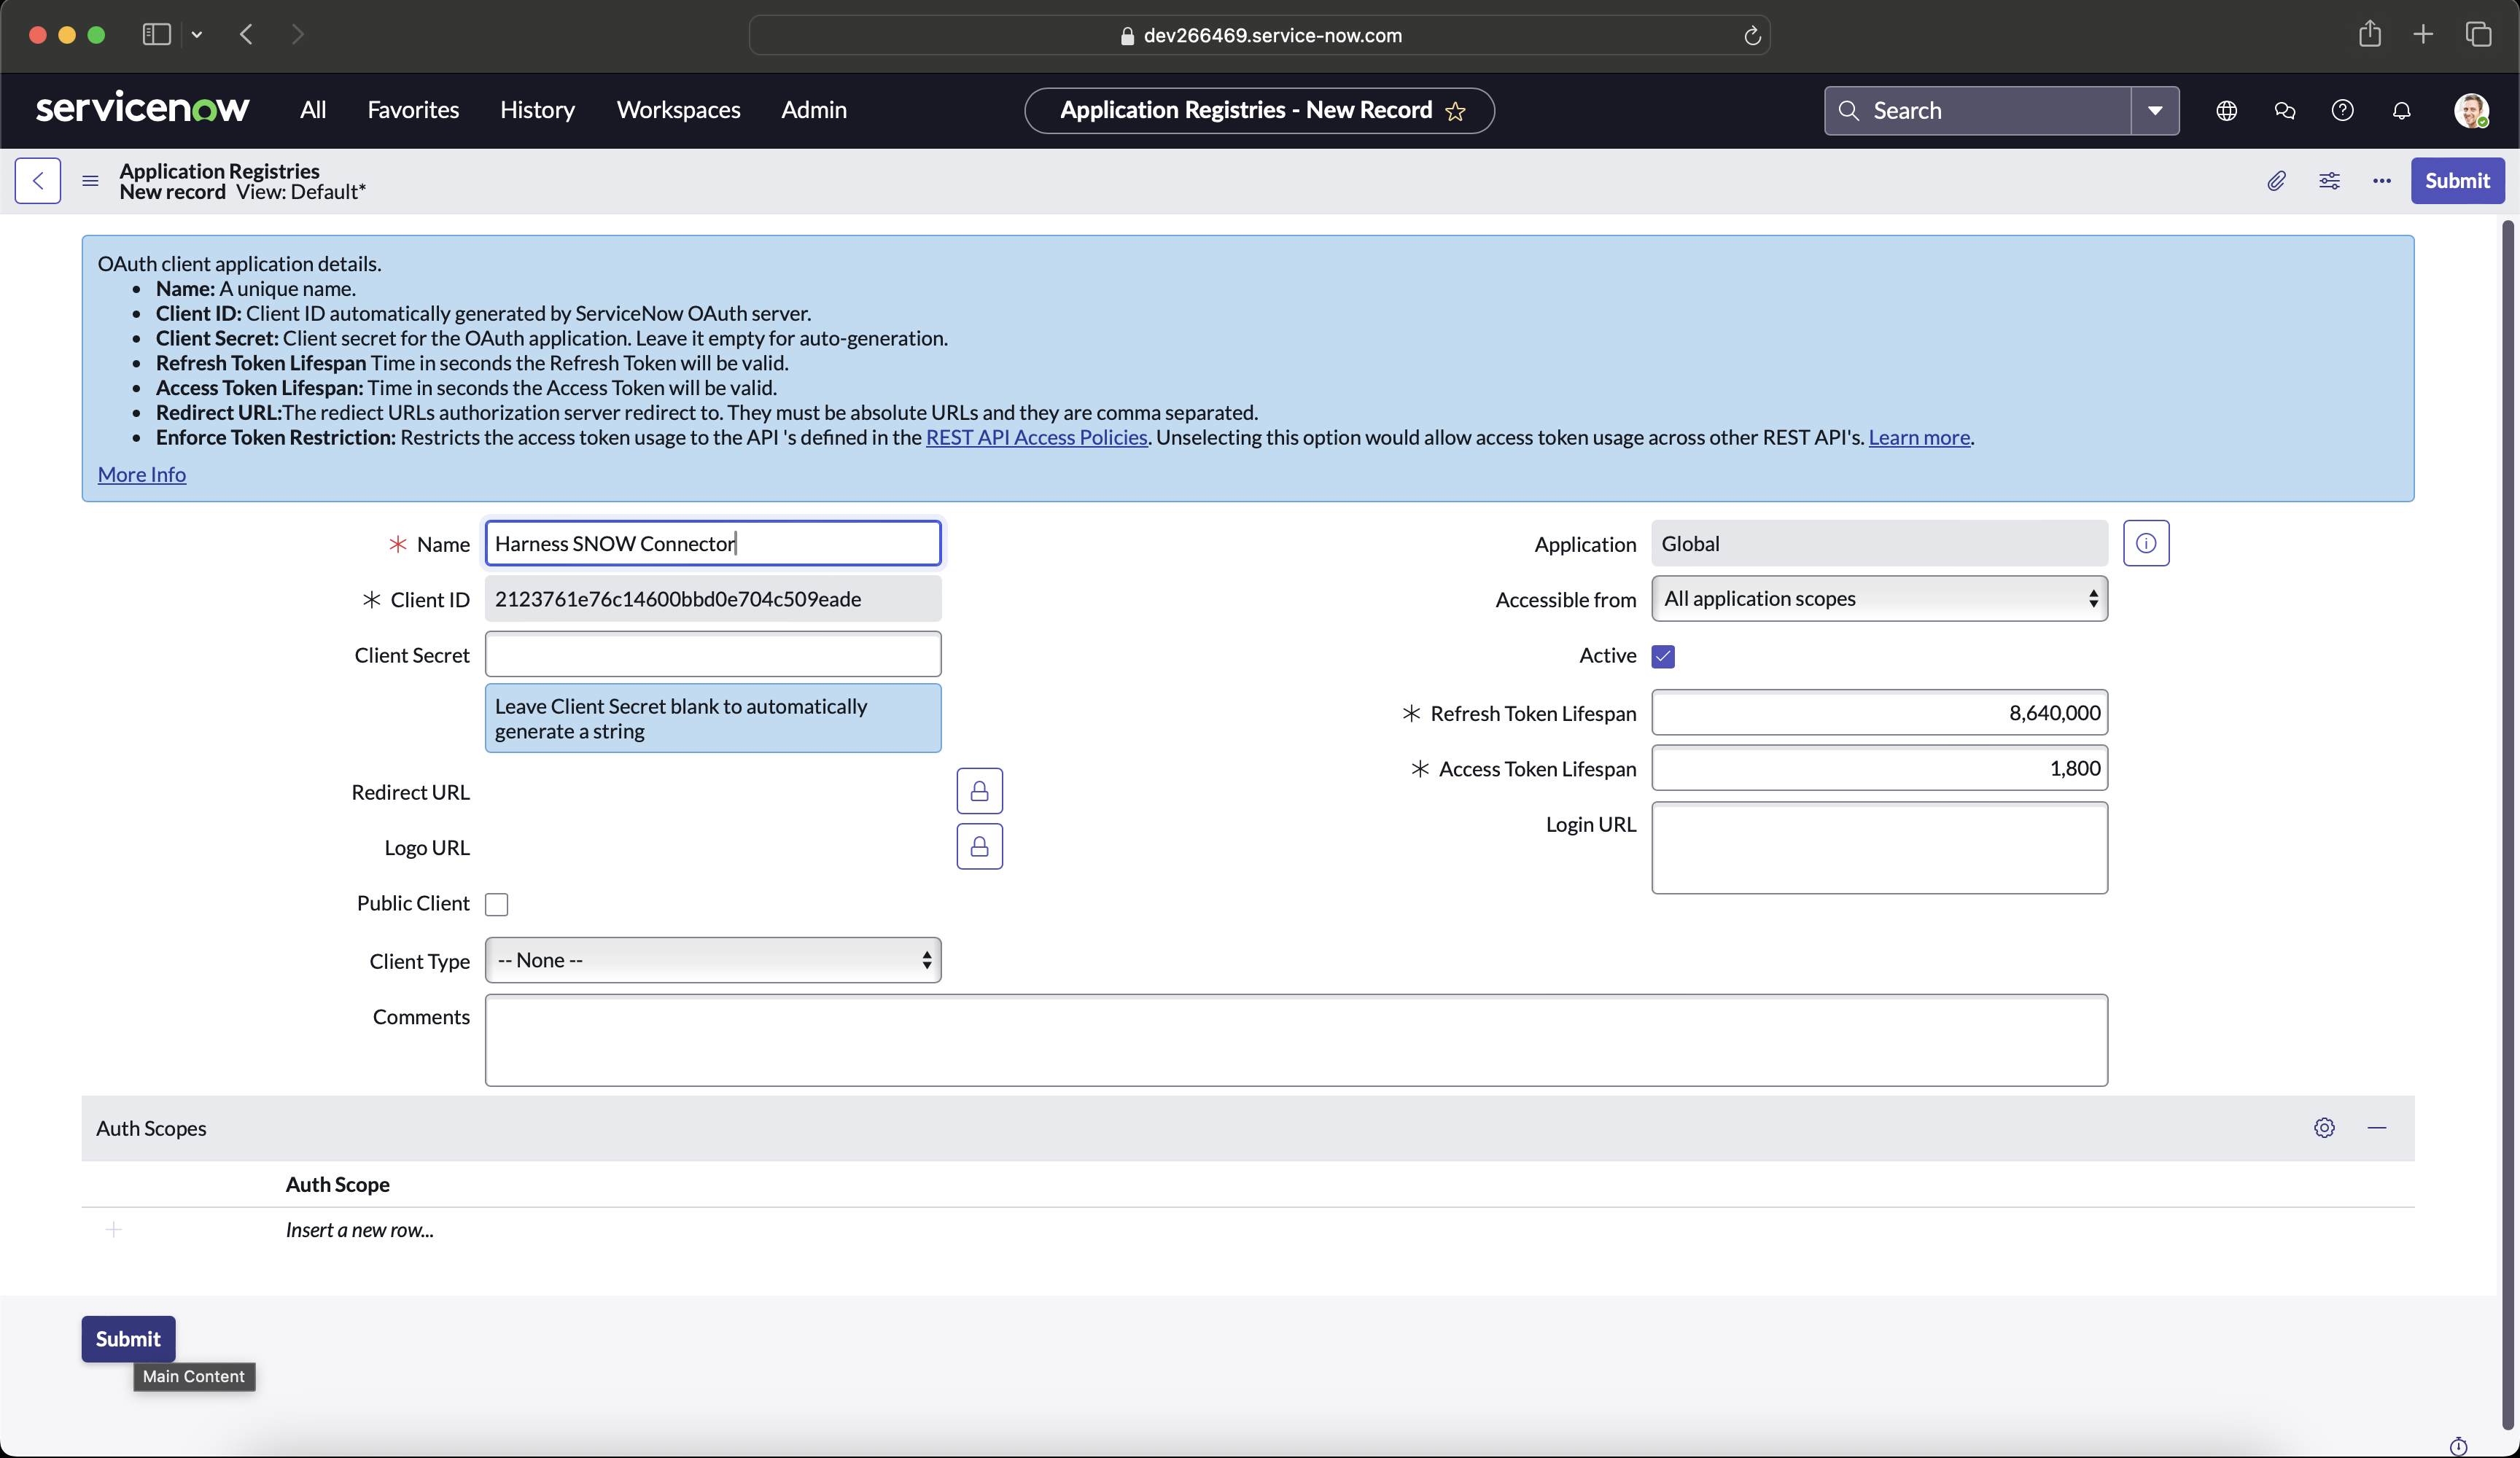The image size is (2520, 1458).
Task: Open Auth Scopes gear settings
Action: click(2324, 1128)
